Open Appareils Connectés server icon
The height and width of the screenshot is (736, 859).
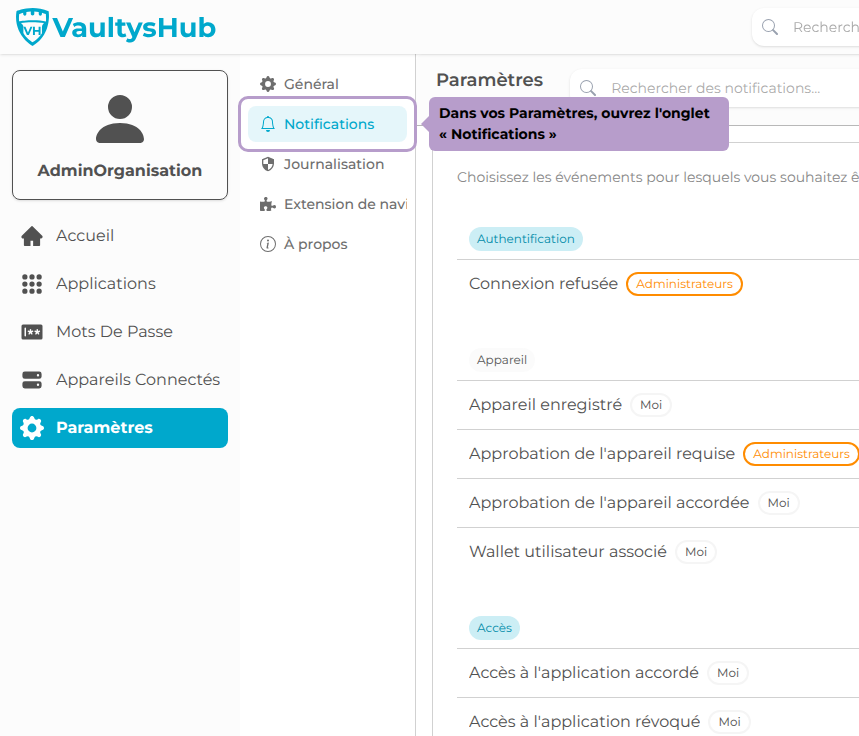pyautogui.click(x=32, y=380)
